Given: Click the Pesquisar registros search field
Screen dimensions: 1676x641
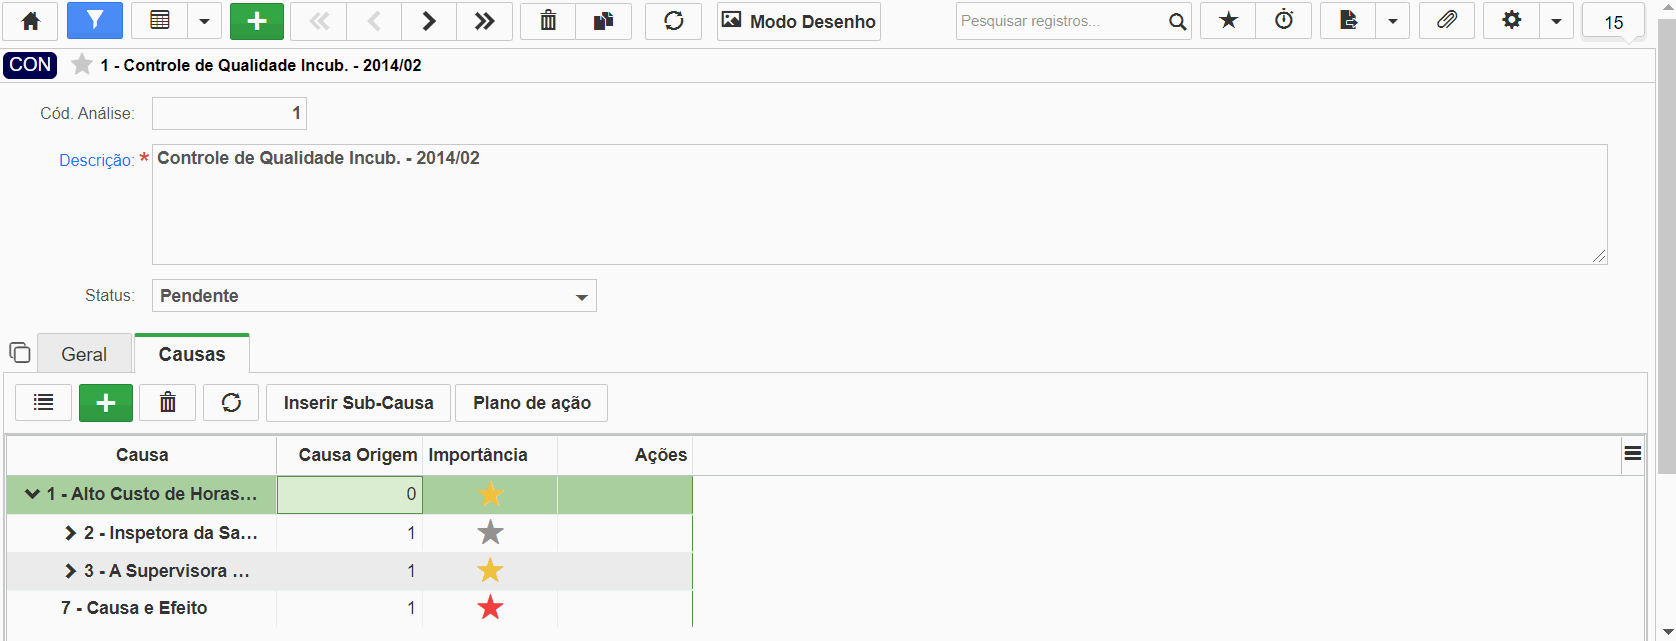Looking at the screenshot, I should pos(1061,21).
